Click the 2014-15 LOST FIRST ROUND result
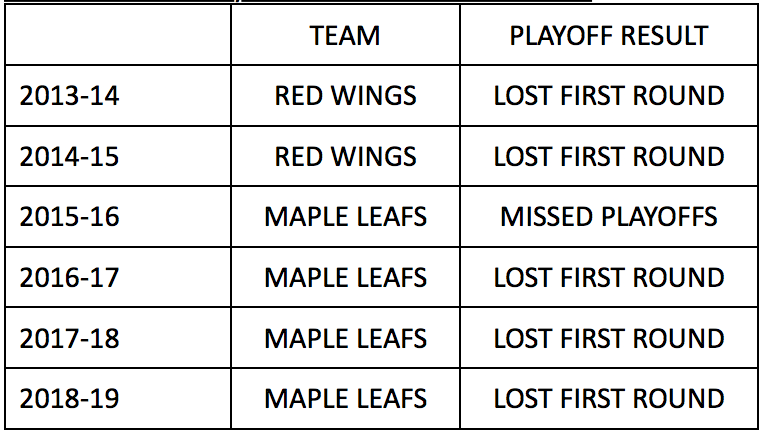The width and height of the screenshot is (762, 434). [609, 157]
